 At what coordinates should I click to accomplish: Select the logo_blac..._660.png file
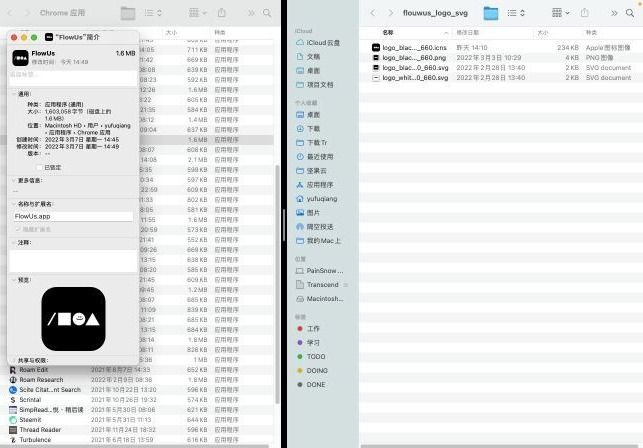point(501,57)
